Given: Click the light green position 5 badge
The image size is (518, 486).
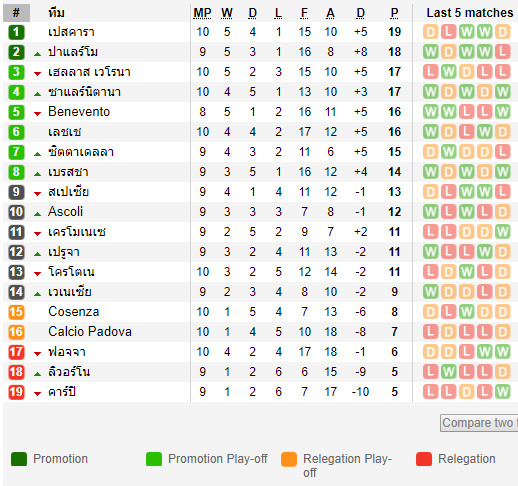Looking at the screenshot, I should [x=16, y=112].
